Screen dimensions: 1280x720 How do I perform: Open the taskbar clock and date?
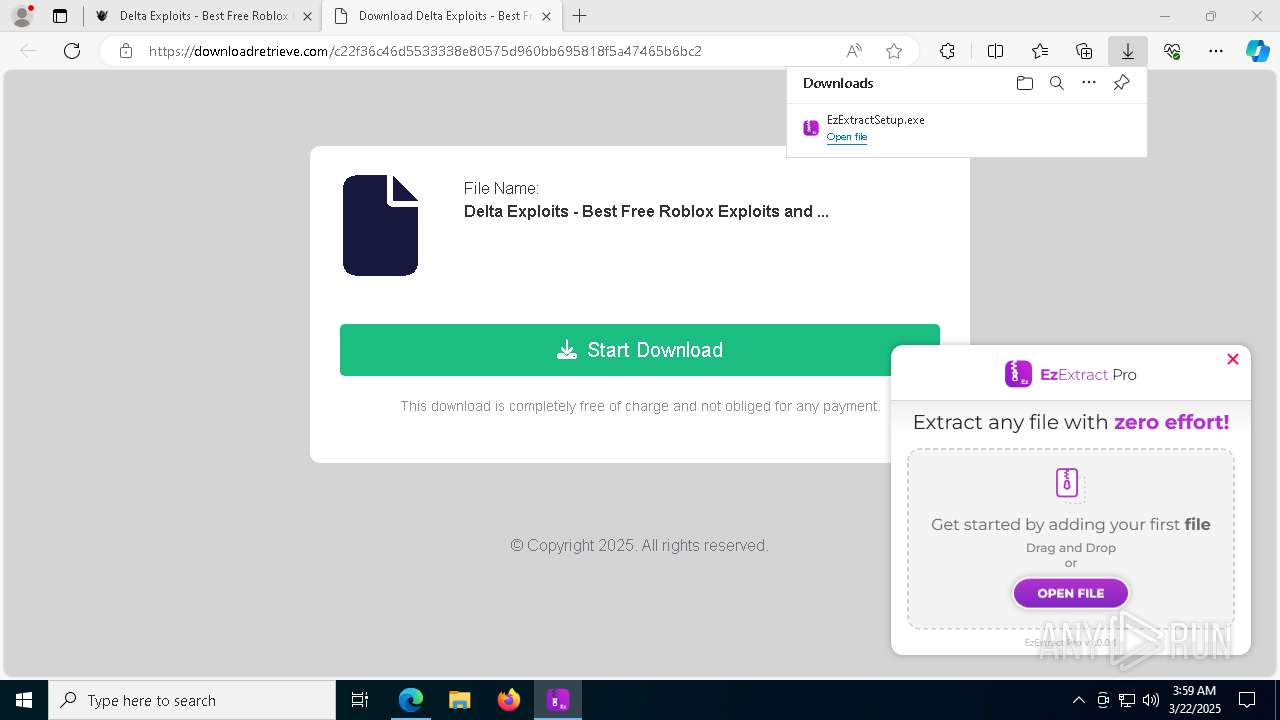(1194, 700)
